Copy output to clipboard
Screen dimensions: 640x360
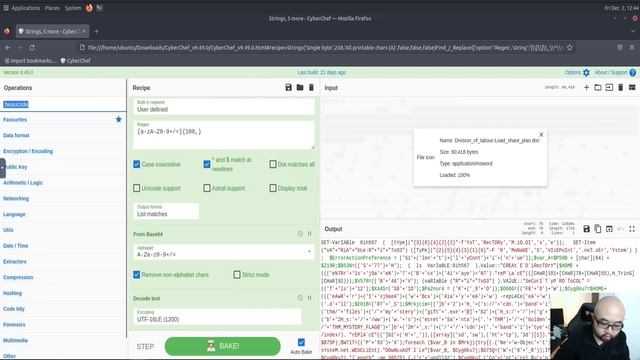pos(598,229)
